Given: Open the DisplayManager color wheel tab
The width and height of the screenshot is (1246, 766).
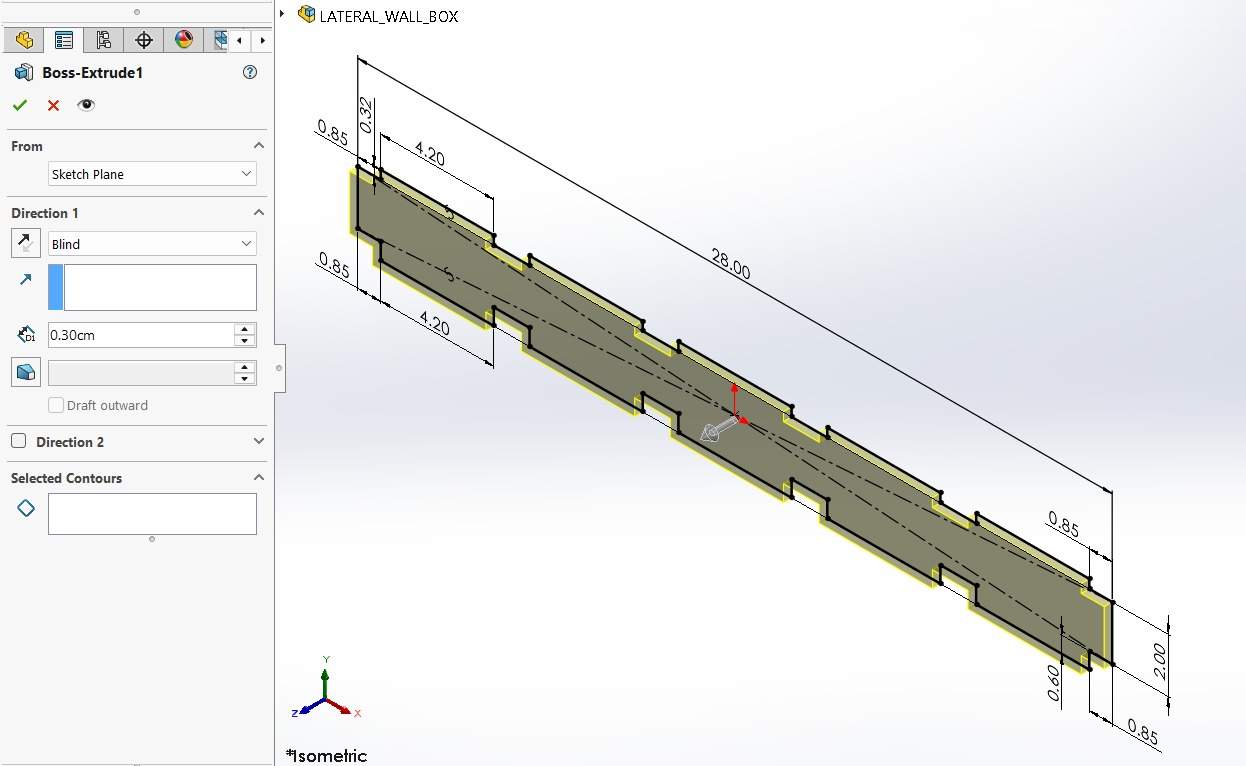Looking at the screenshot, I should 184,40.
